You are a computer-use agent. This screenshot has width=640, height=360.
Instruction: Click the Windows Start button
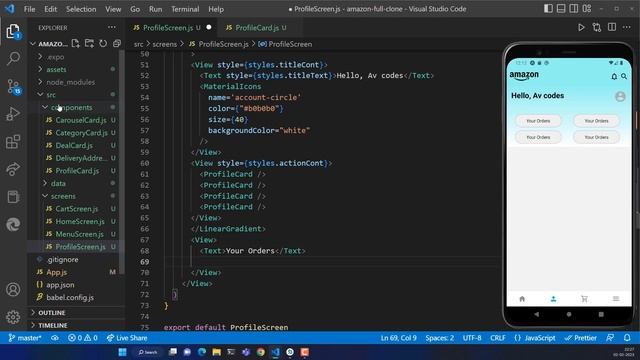[x=122, y=352]
